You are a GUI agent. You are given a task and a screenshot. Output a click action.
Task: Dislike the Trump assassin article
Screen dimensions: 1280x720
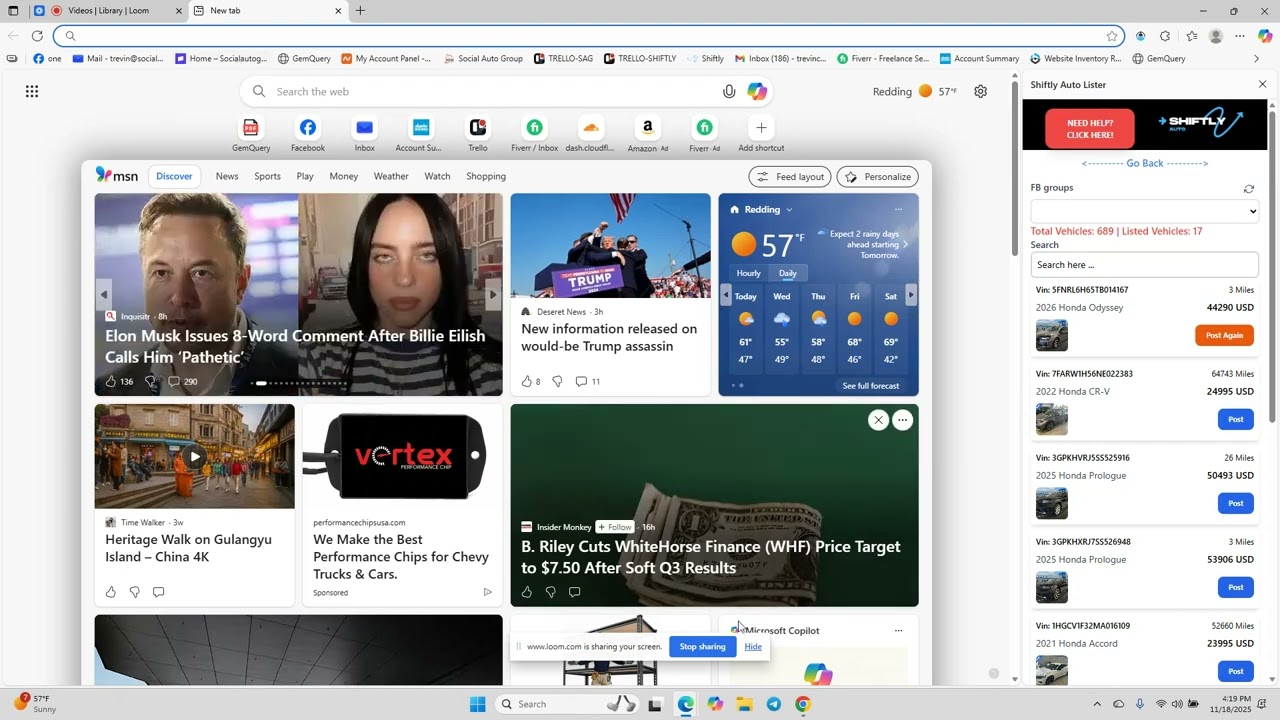(557, 381)
